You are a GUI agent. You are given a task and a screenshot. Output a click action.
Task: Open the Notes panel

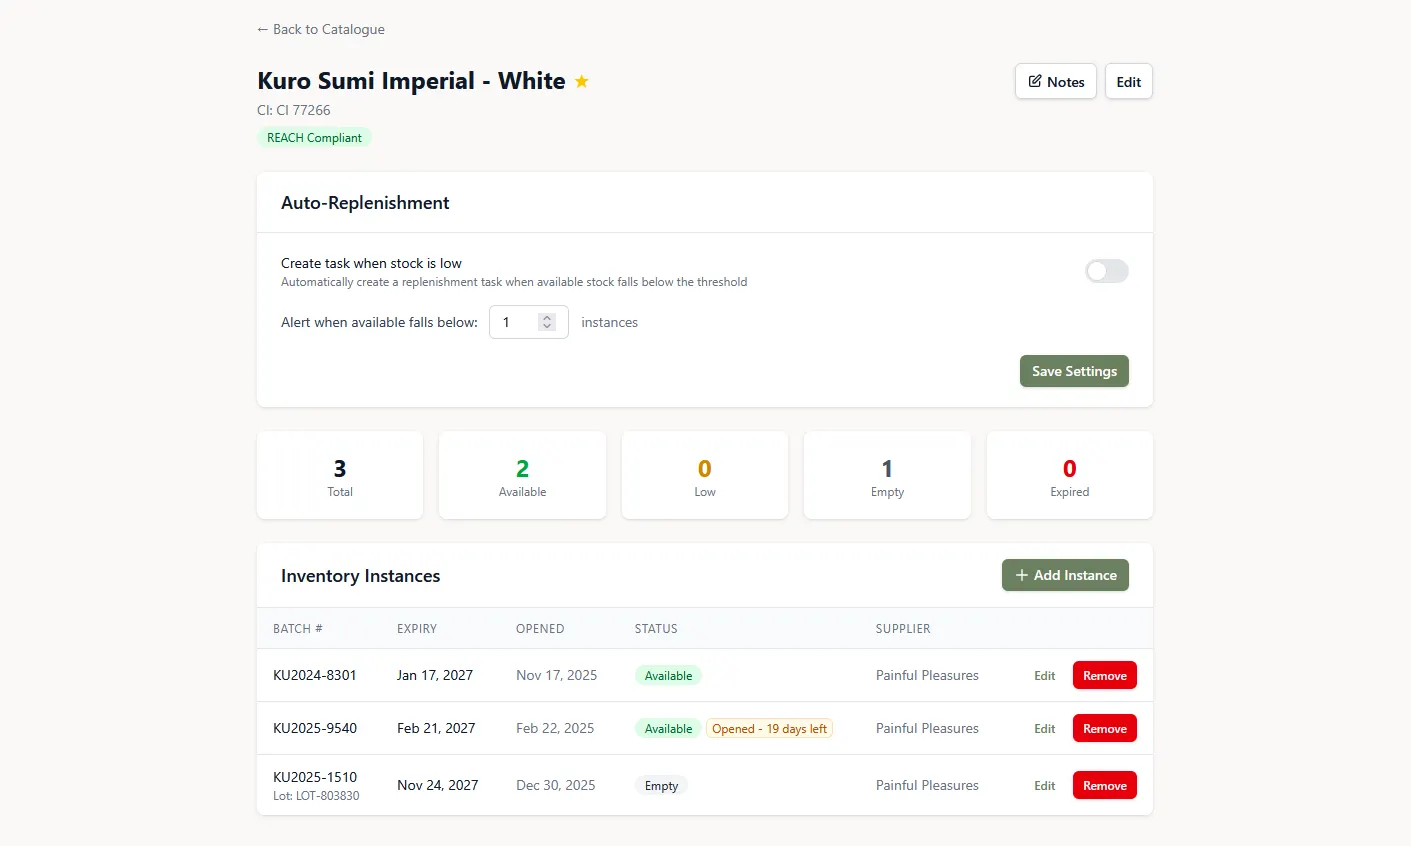point(1055,82)
